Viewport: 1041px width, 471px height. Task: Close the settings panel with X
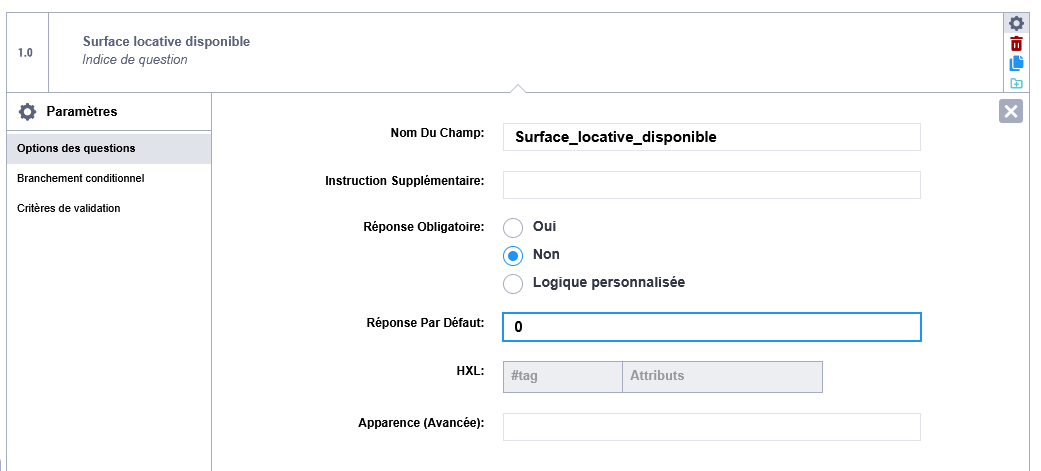pyautogui.click(x=1011, y=111)
